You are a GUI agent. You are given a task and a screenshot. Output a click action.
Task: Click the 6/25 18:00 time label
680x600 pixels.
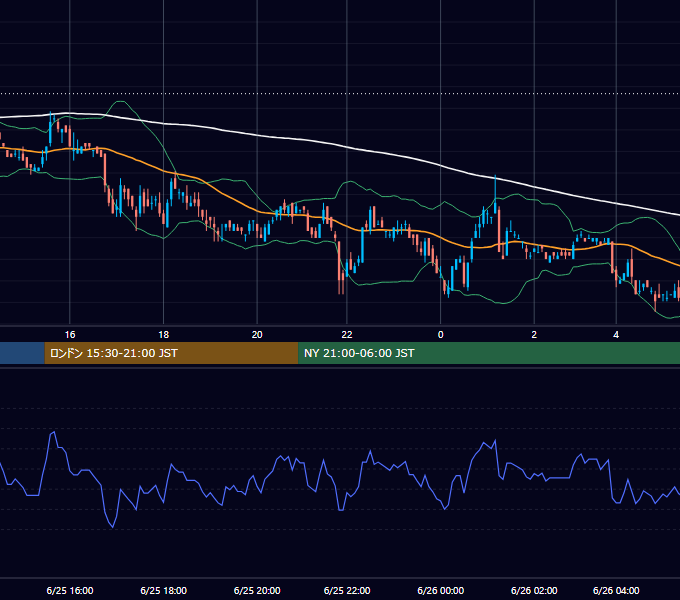pyautogui.click(x=163, y=590)
